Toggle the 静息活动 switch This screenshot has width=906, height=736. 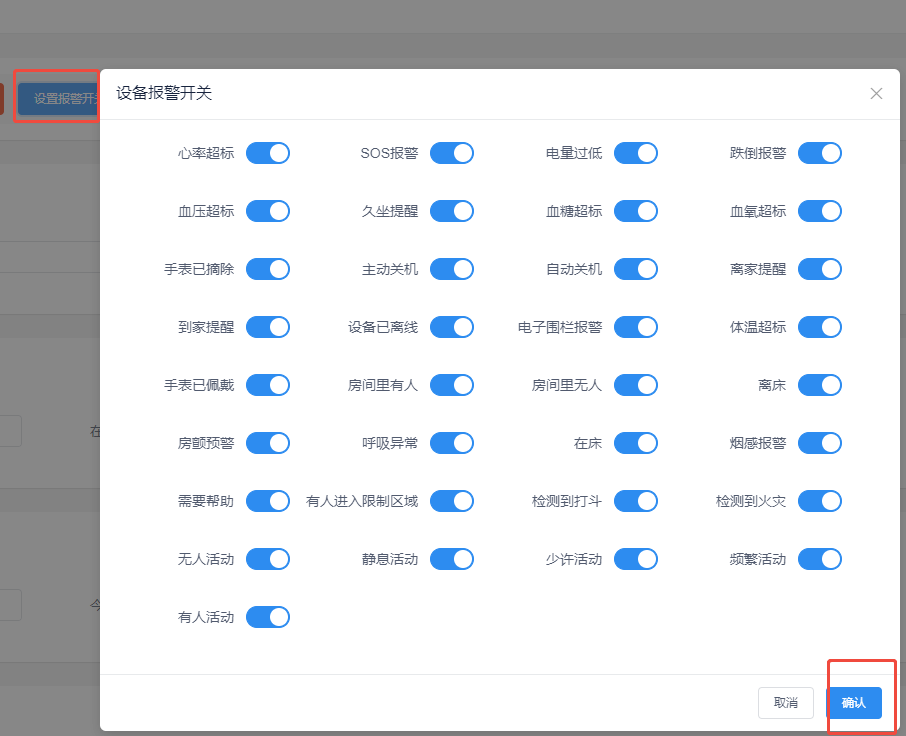(452, 559)
